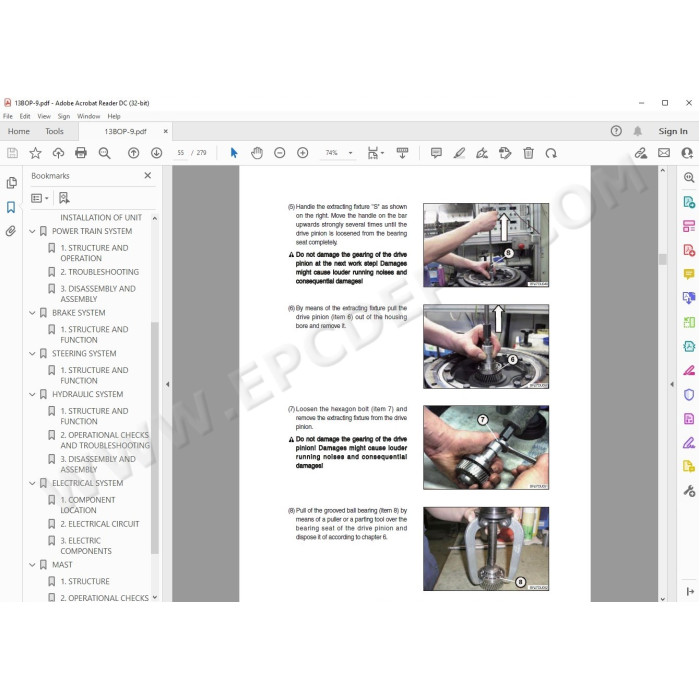Image resolution: width=700 pixels, height=700 pixels.
Task: Rotate the page view icon
Action: point(551,153)
